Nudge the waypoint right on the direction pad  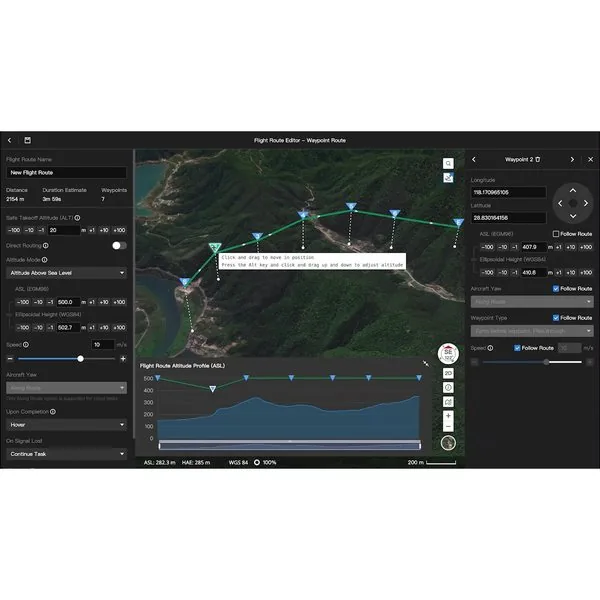coord(586,203)
